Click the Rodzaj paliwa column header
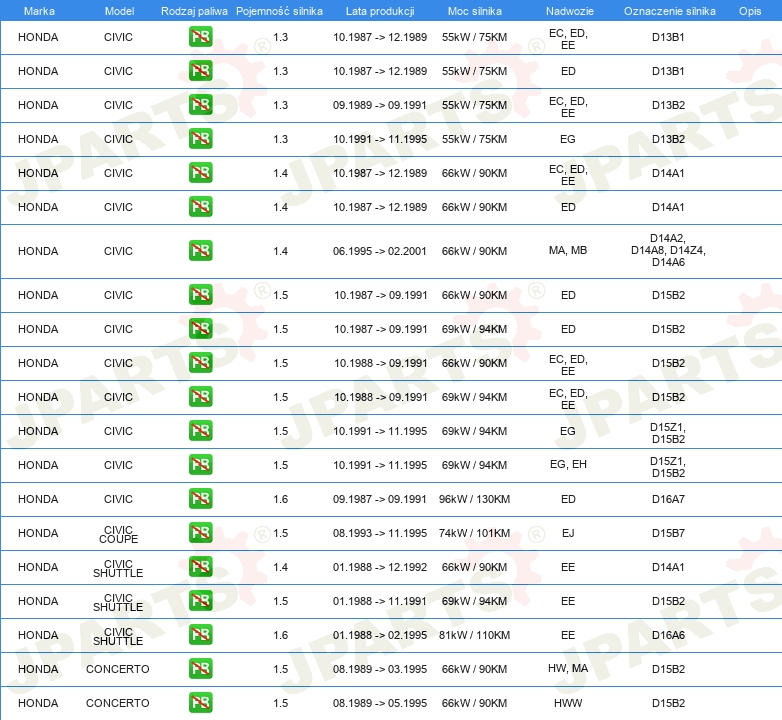782x720 pixels. [x=194, y=11]
